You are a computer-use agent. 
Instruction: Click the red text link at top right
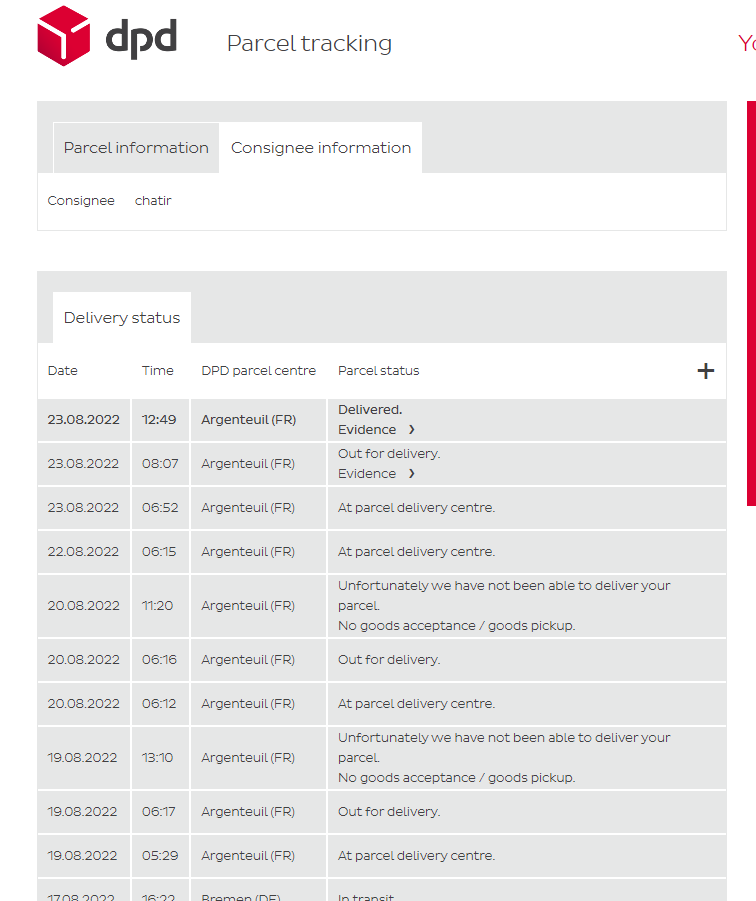tap(746, 44)
